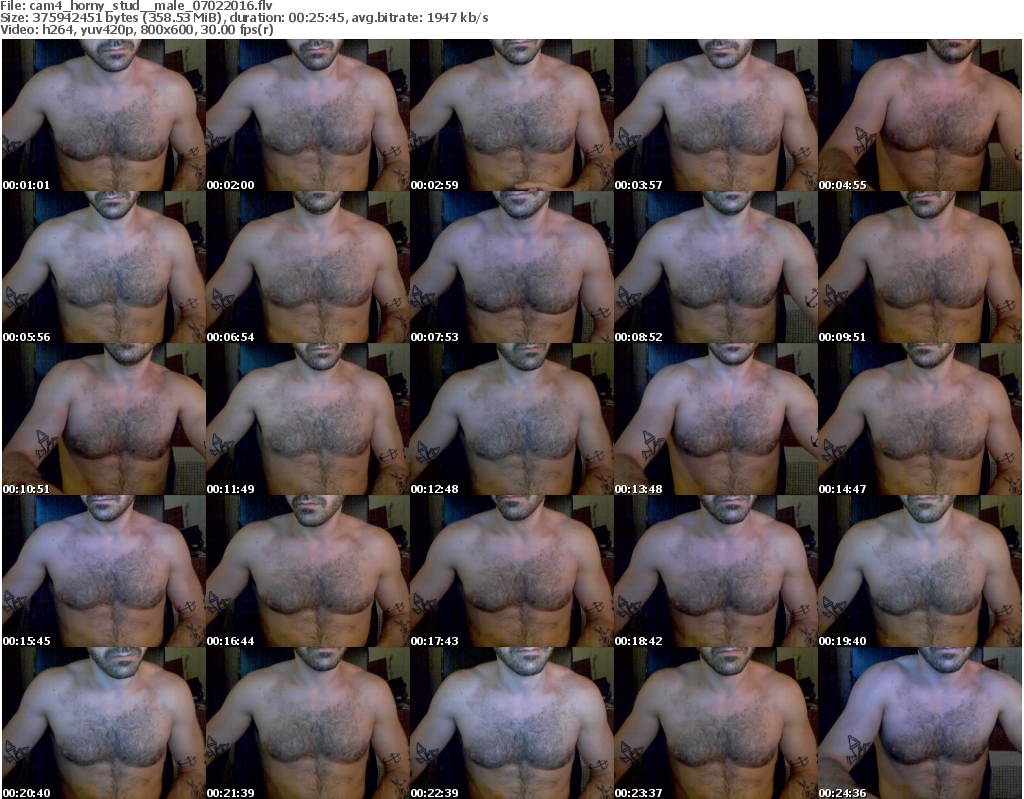This screenshot has height=799, width=1024.
Task: Open the frame stamped 00:15:45
Action: coord(104,571)
